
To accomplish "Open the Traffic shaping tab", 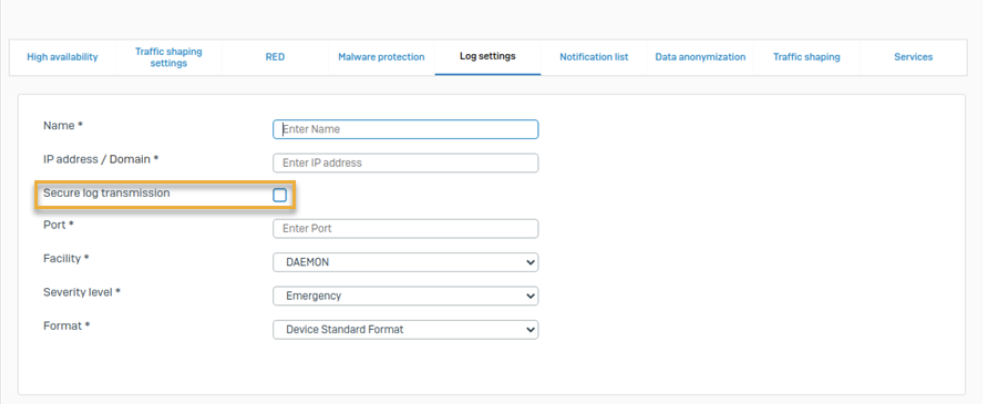I will tap(806, 57).
